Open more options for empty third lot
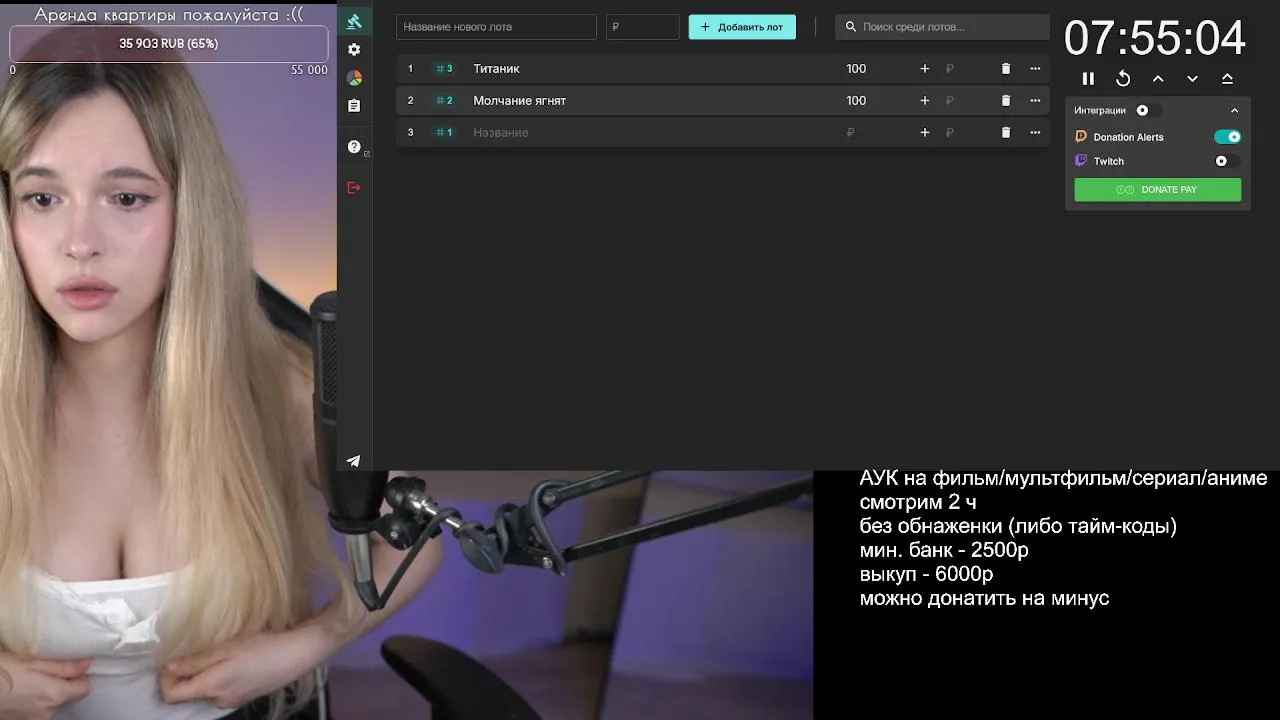 point(1035,133)
